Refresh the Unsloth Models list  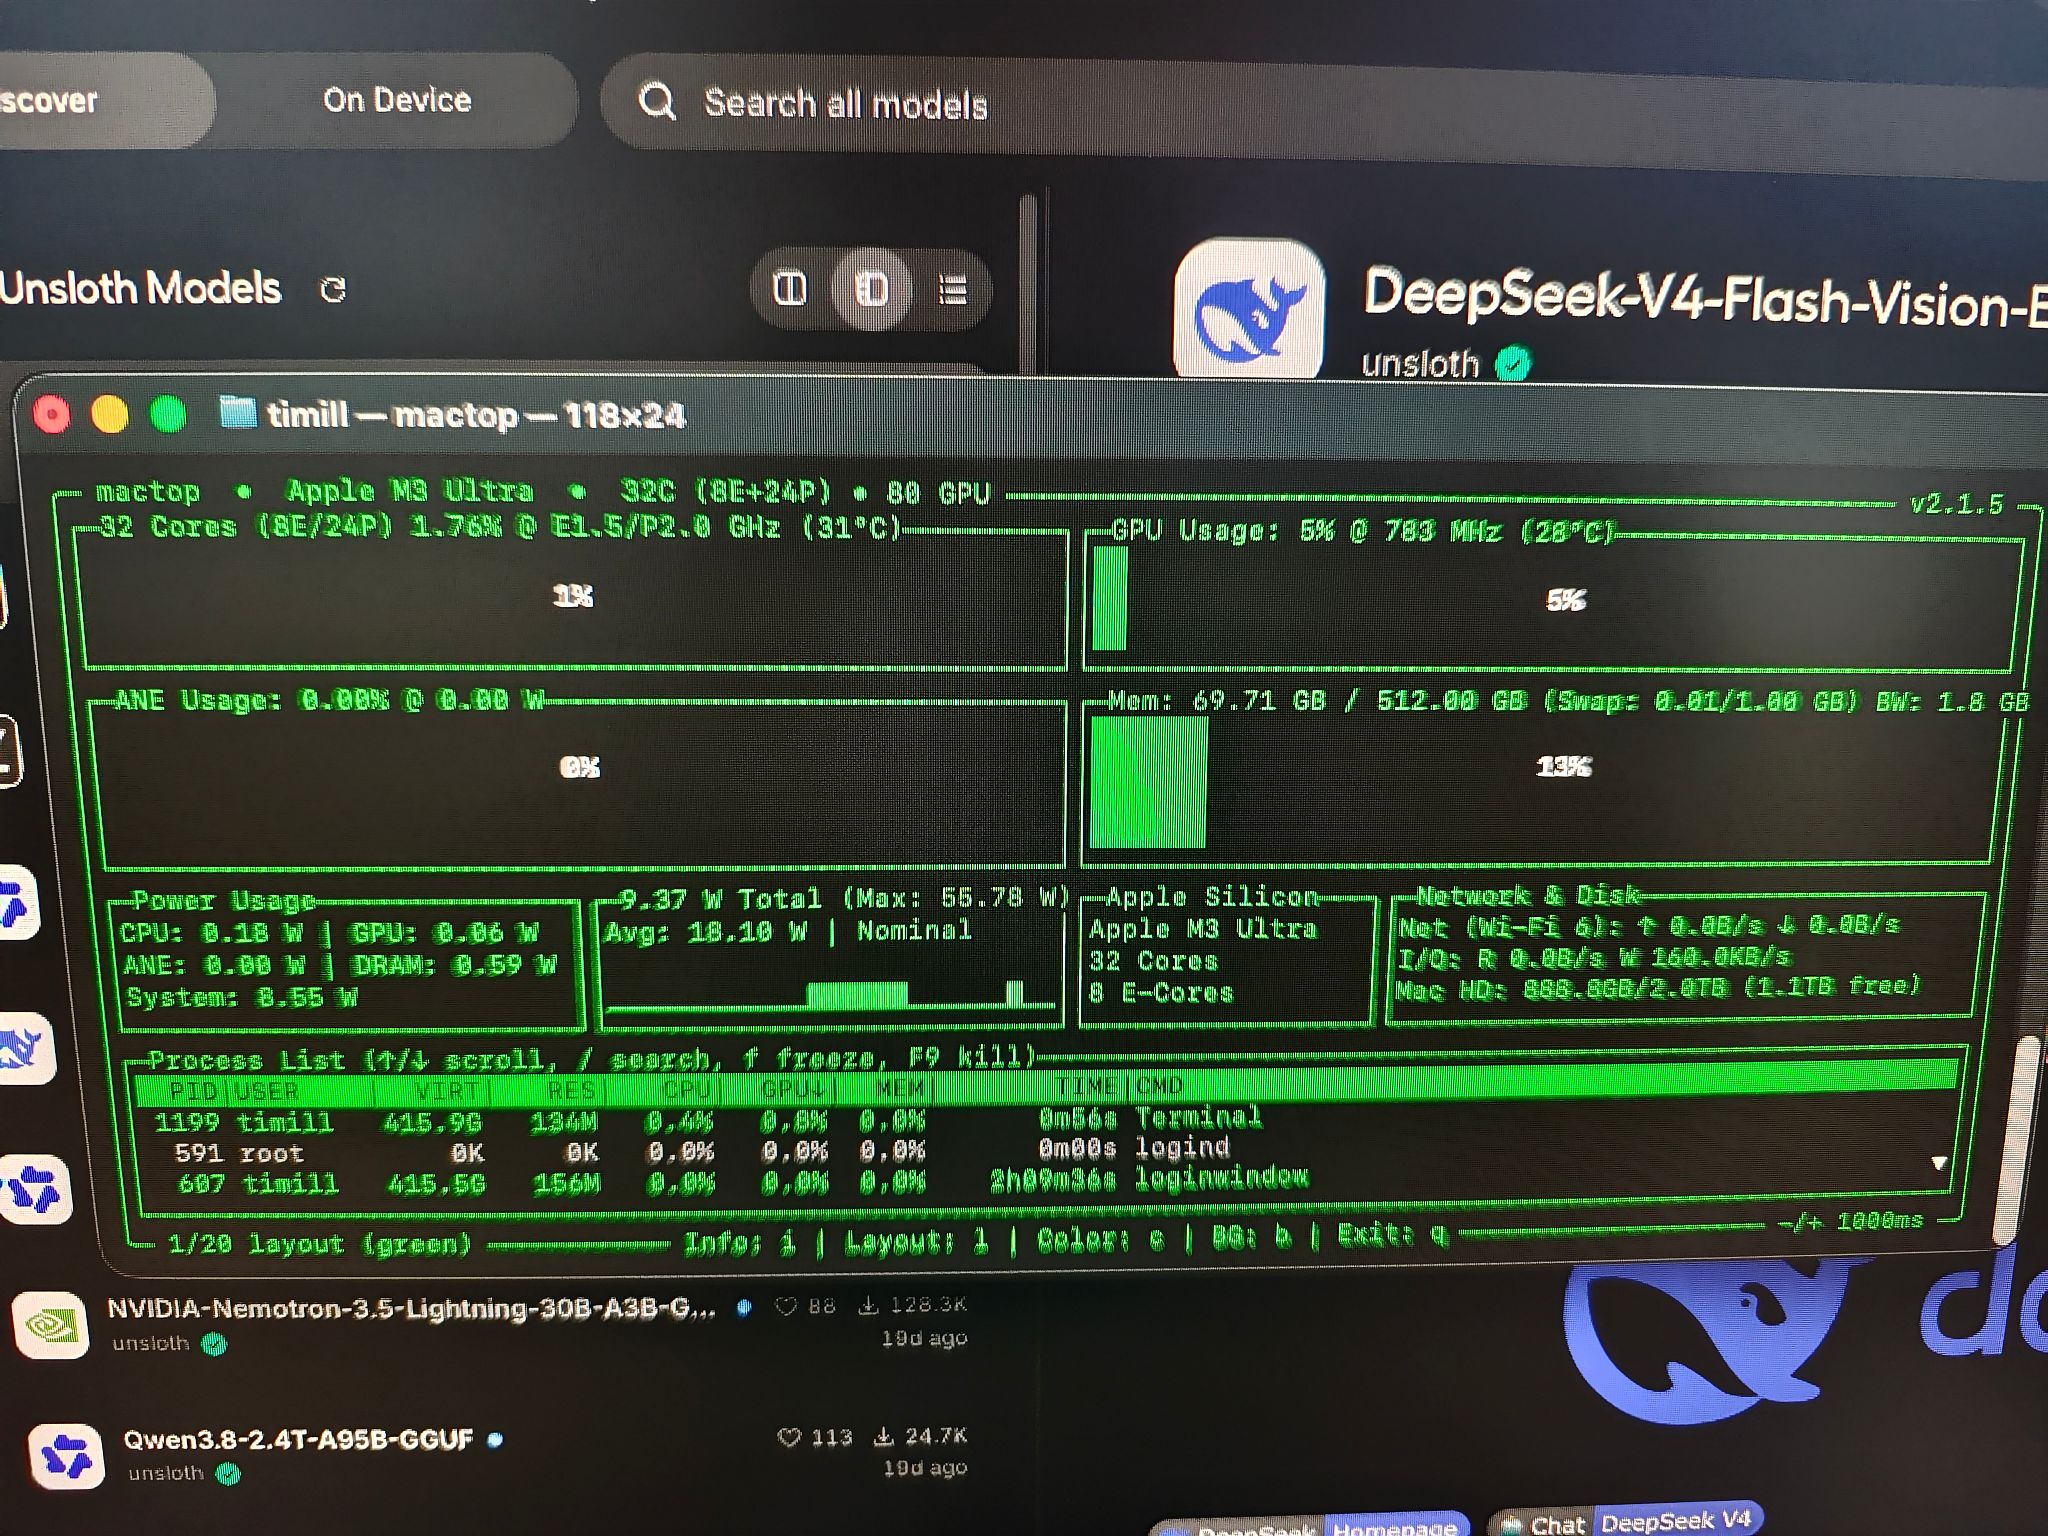coord(333,290)
